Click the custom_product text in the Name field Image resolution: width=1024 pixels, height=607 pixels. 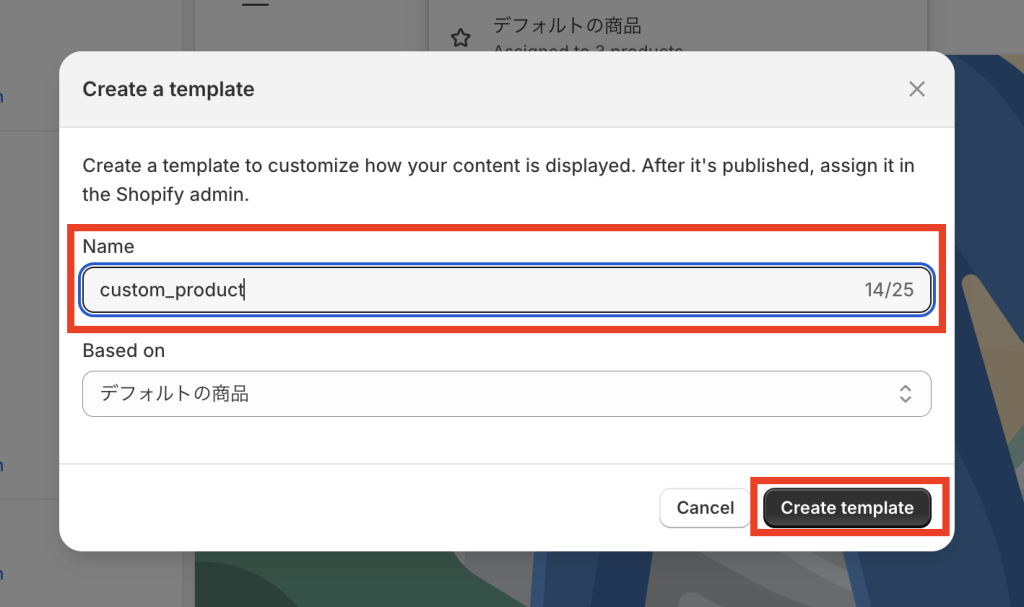coord(172,290)
